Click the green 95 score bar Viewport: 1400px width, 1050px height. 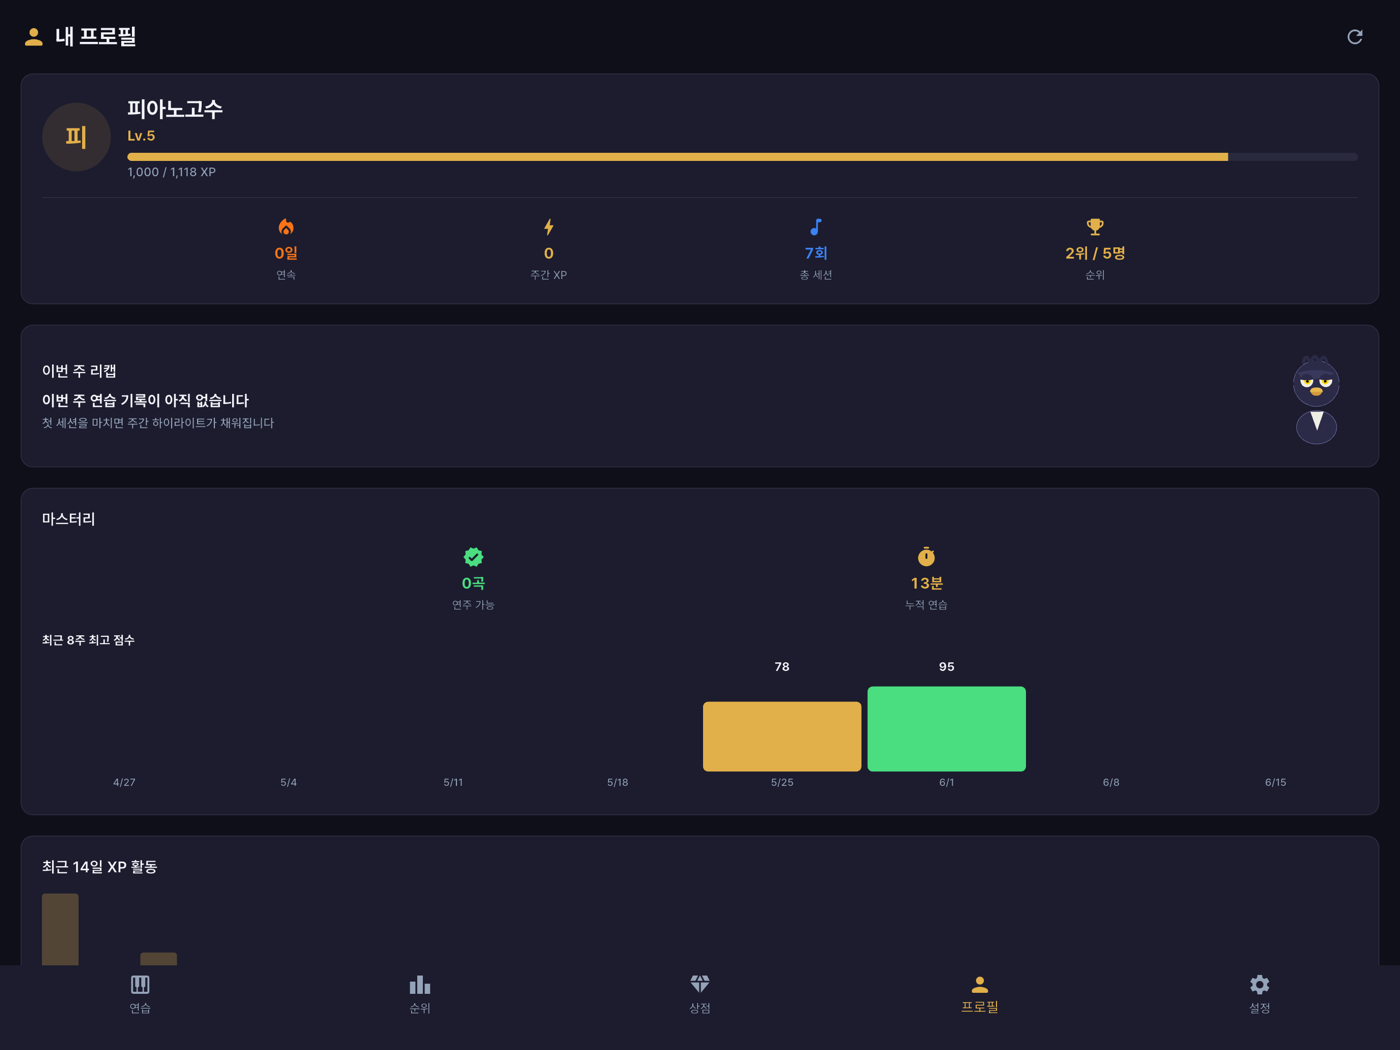pyautogui.click(x=947, y=729)
